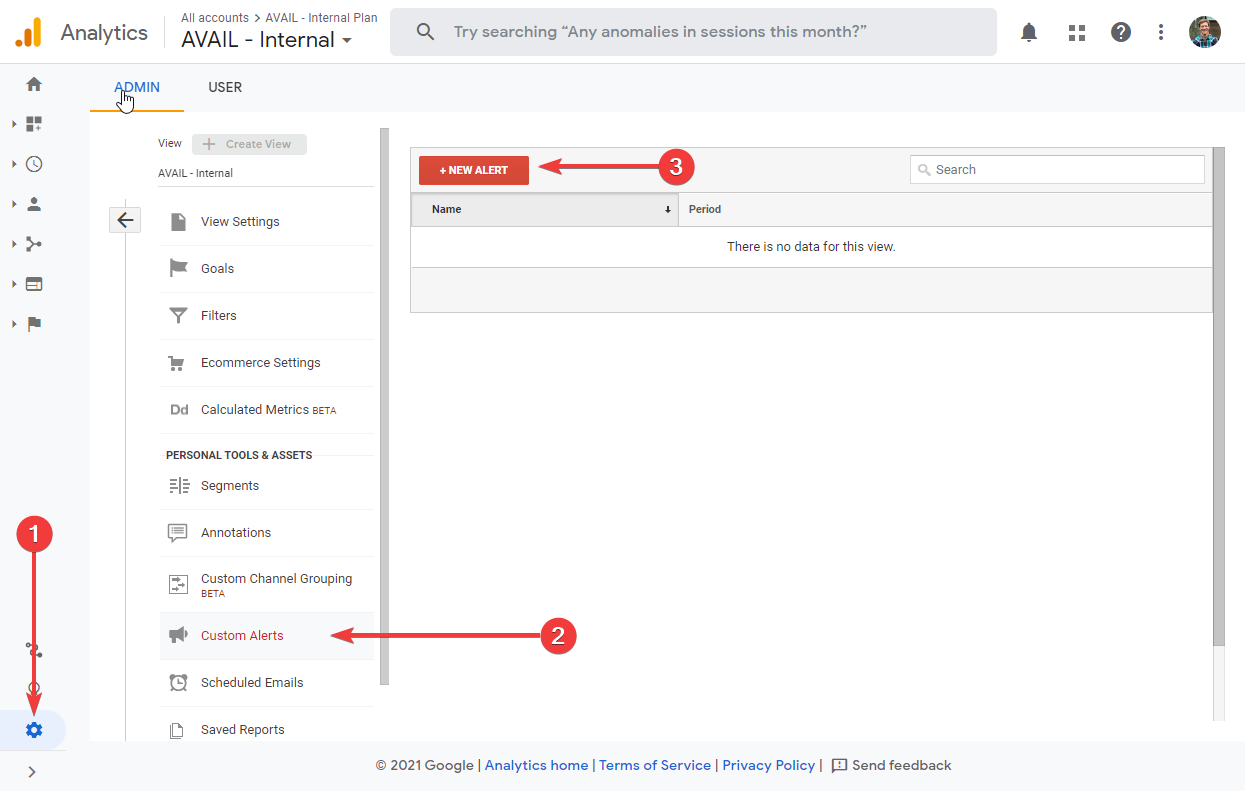Click the Saved Reports document icon
The width and height of the screenshot is (1245, 791).
178,730
